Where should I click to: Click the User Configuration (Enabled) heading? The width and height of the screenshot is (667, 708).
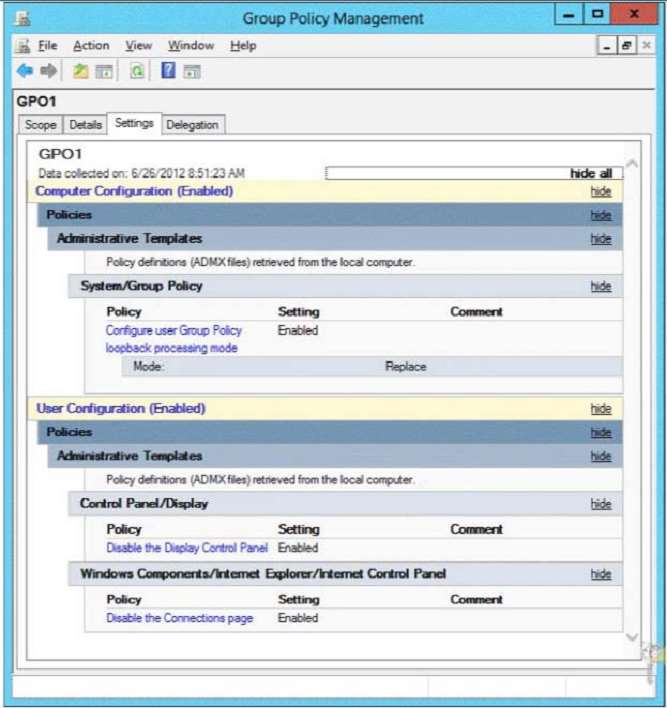click(x=121, y=408)
